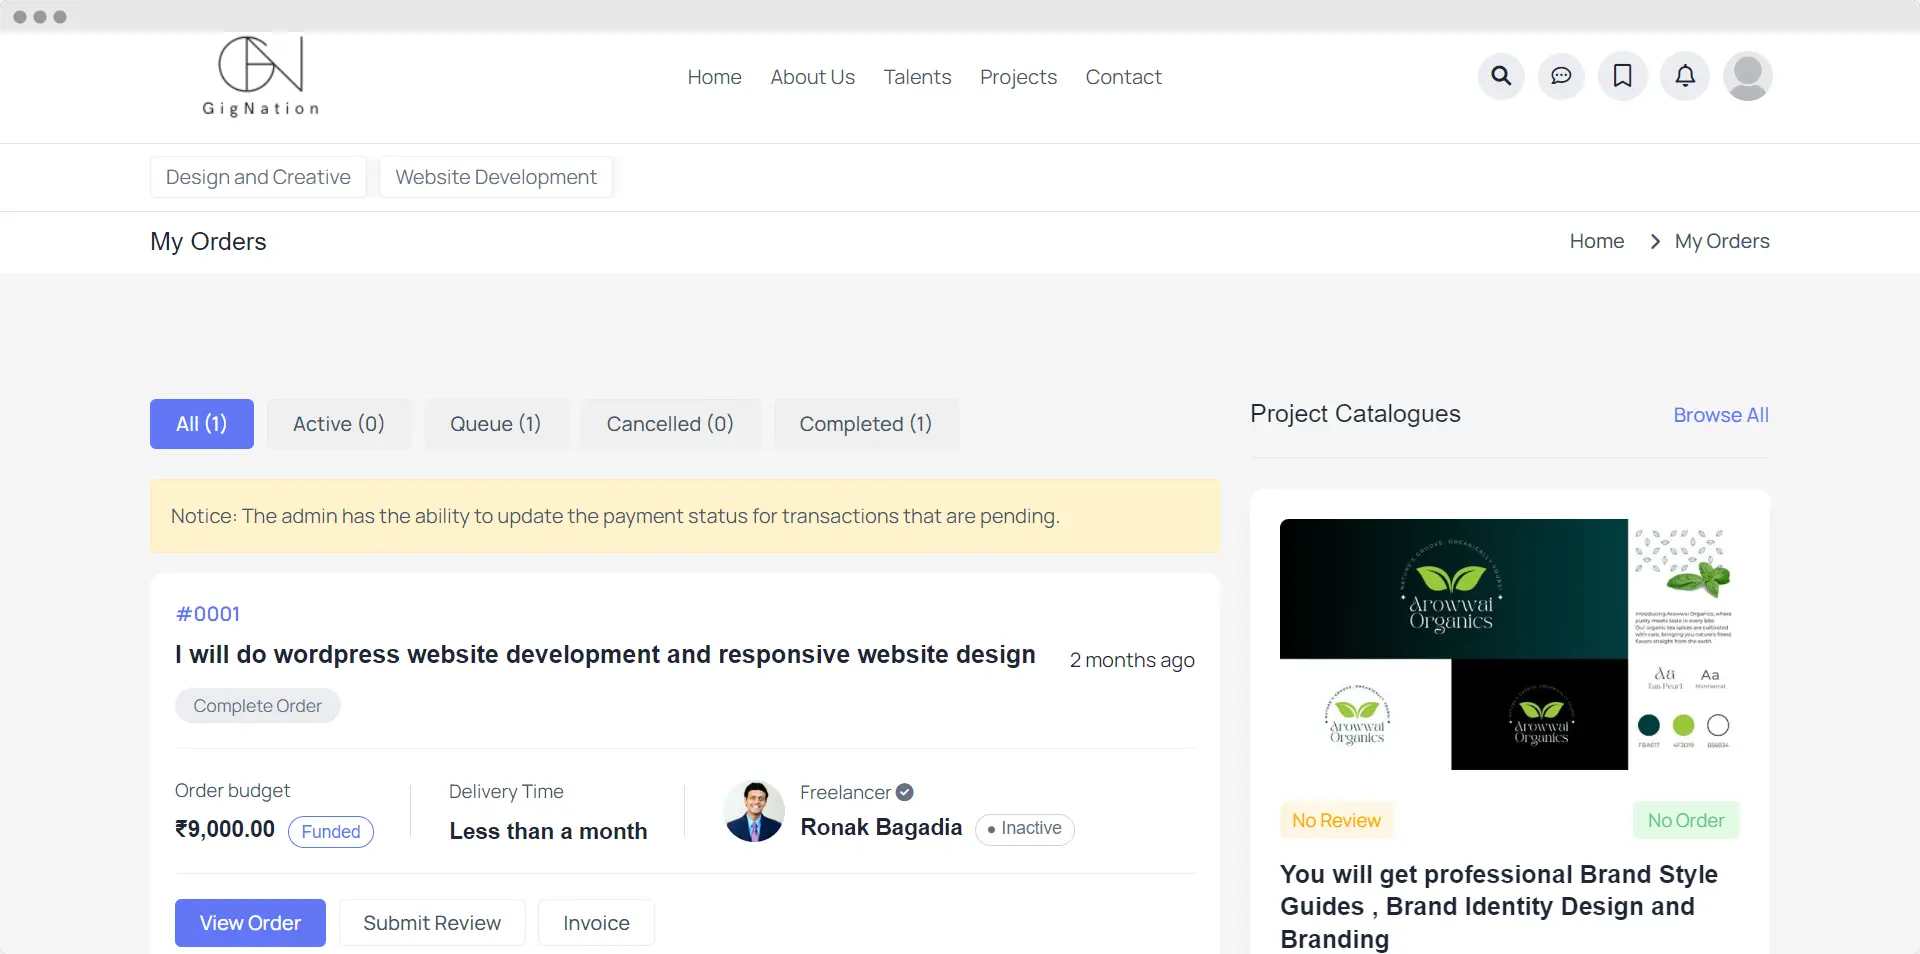Click the My Orders page title
This screenshot has width=1920, height=954.
(208, 242)
